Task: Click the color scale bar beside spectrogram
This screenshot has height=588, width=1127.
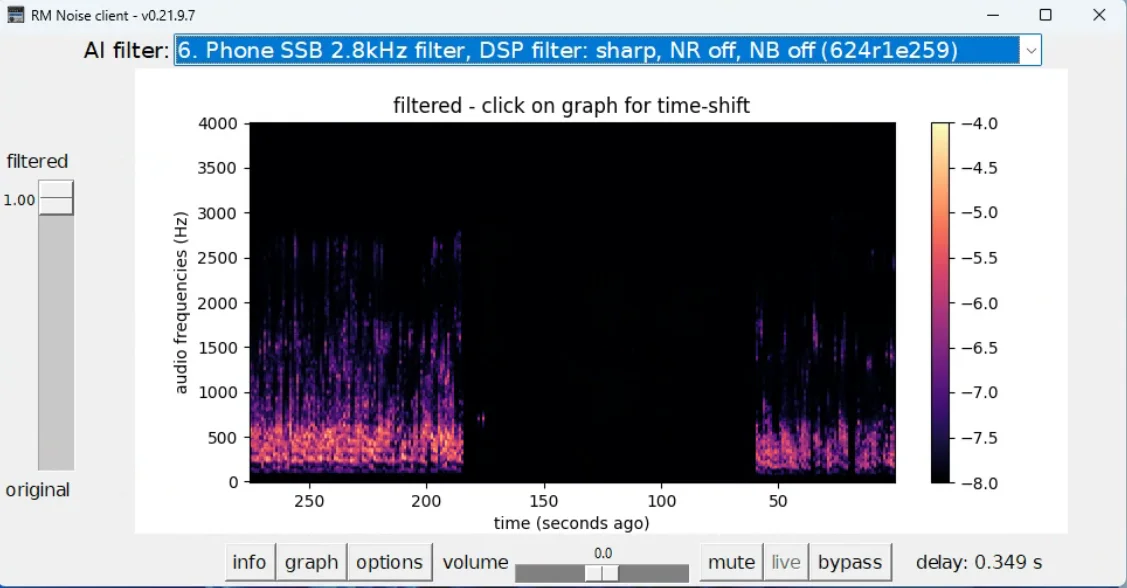Action: (940, 303)
